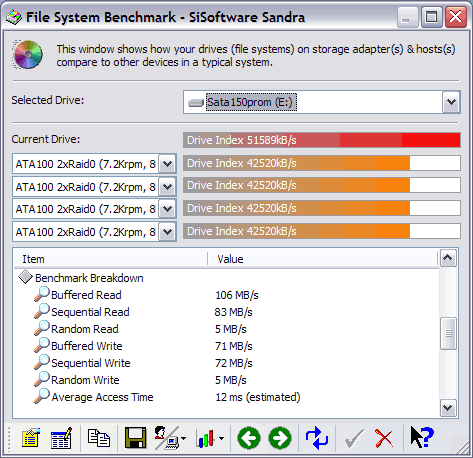
Task: Click the results list scroll down arrow
Action: point(448,408)
